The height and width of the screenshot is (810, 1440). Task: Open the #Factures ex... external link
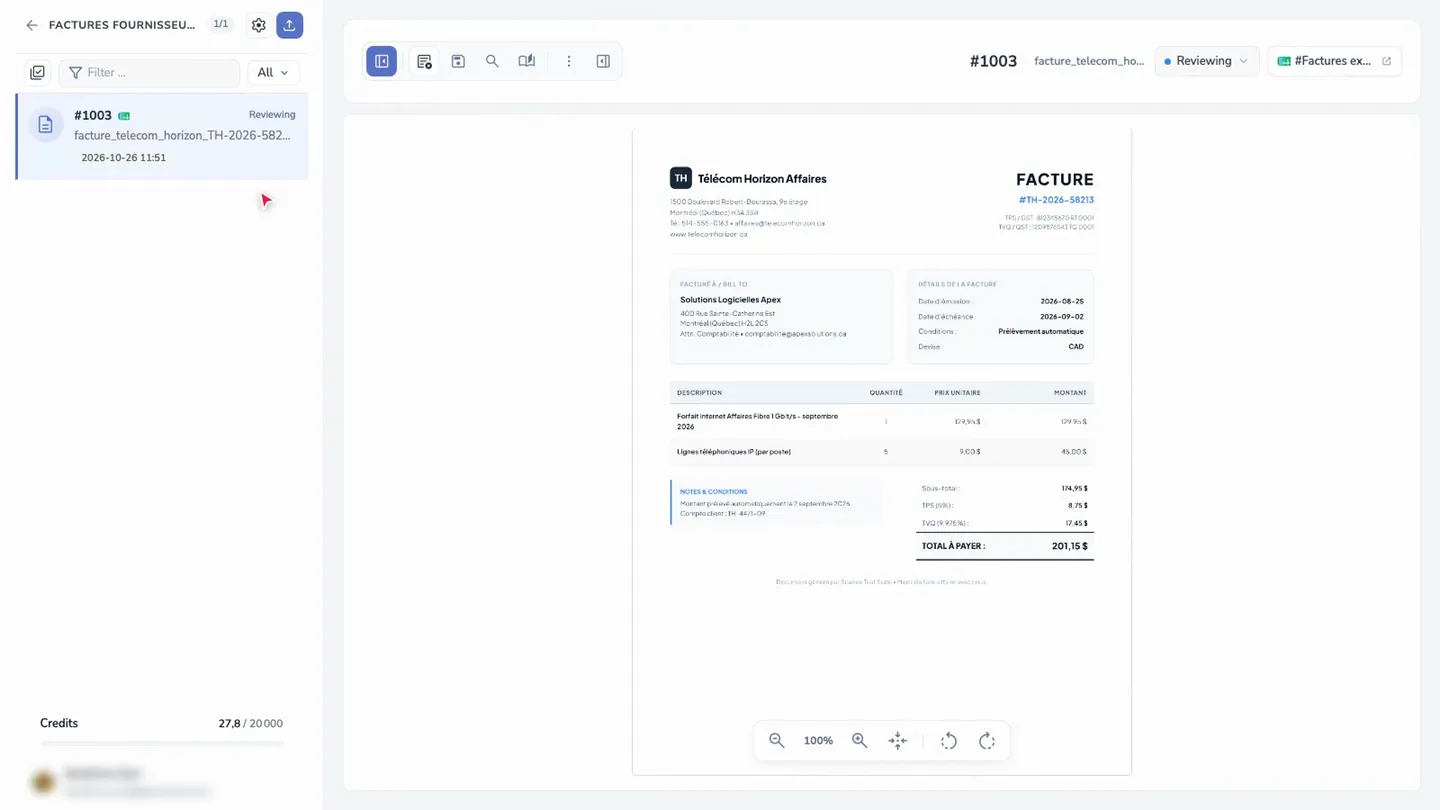(x=1334, y=61)
